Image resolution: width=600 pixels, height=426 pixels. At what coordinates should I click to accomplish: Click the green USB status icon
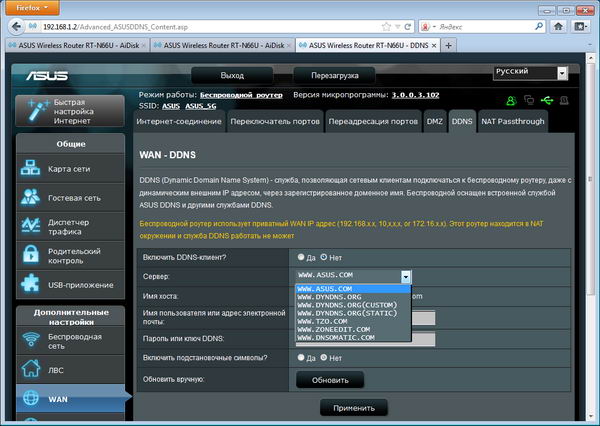point(547,100)
